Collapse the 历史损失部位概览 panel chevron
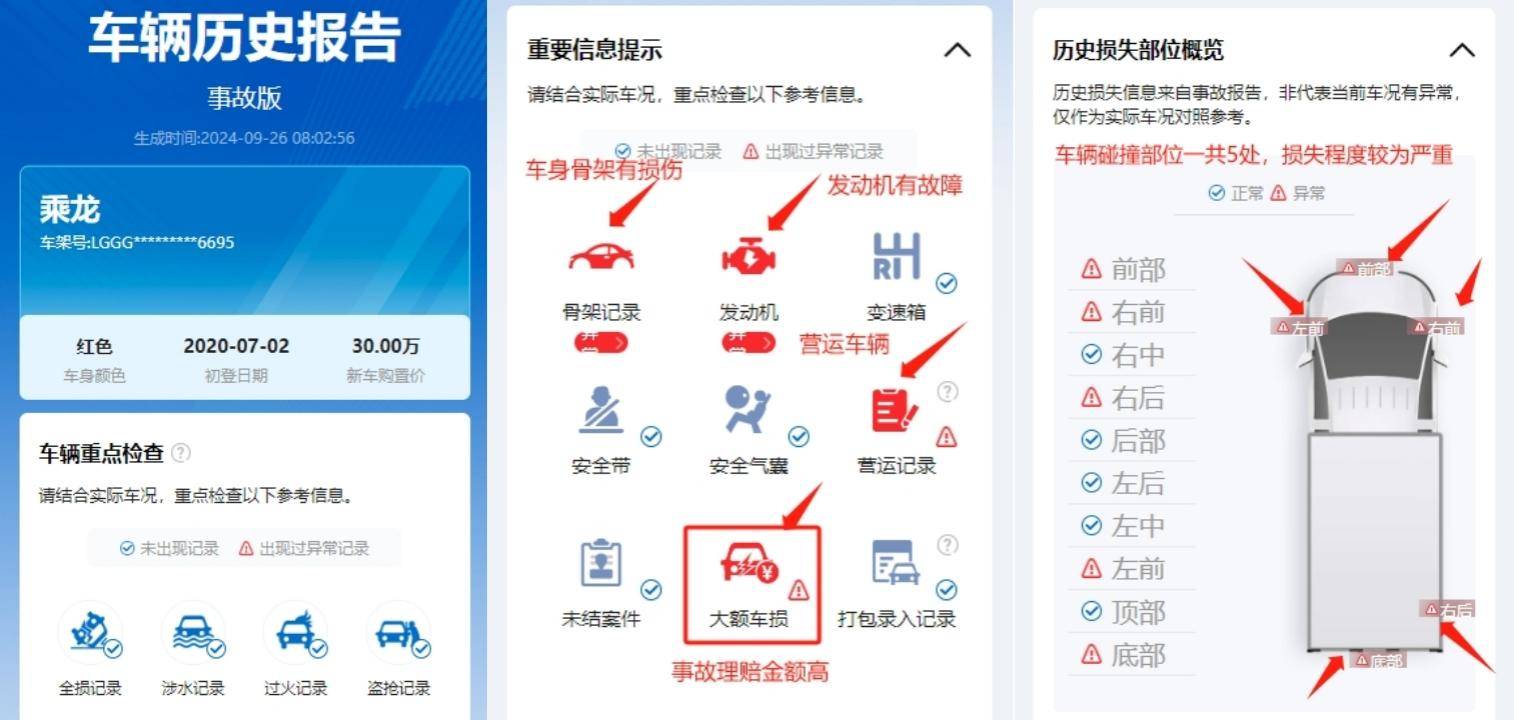 click(x=1462, y=50)
